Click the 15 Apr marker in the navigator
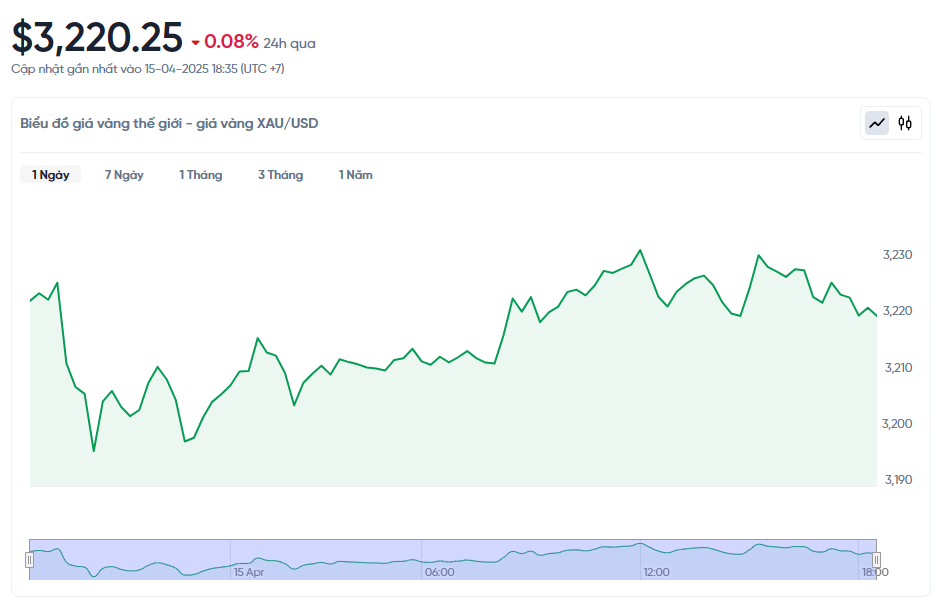The width and height of the screenshot is (940, 613). coord(249,572)
